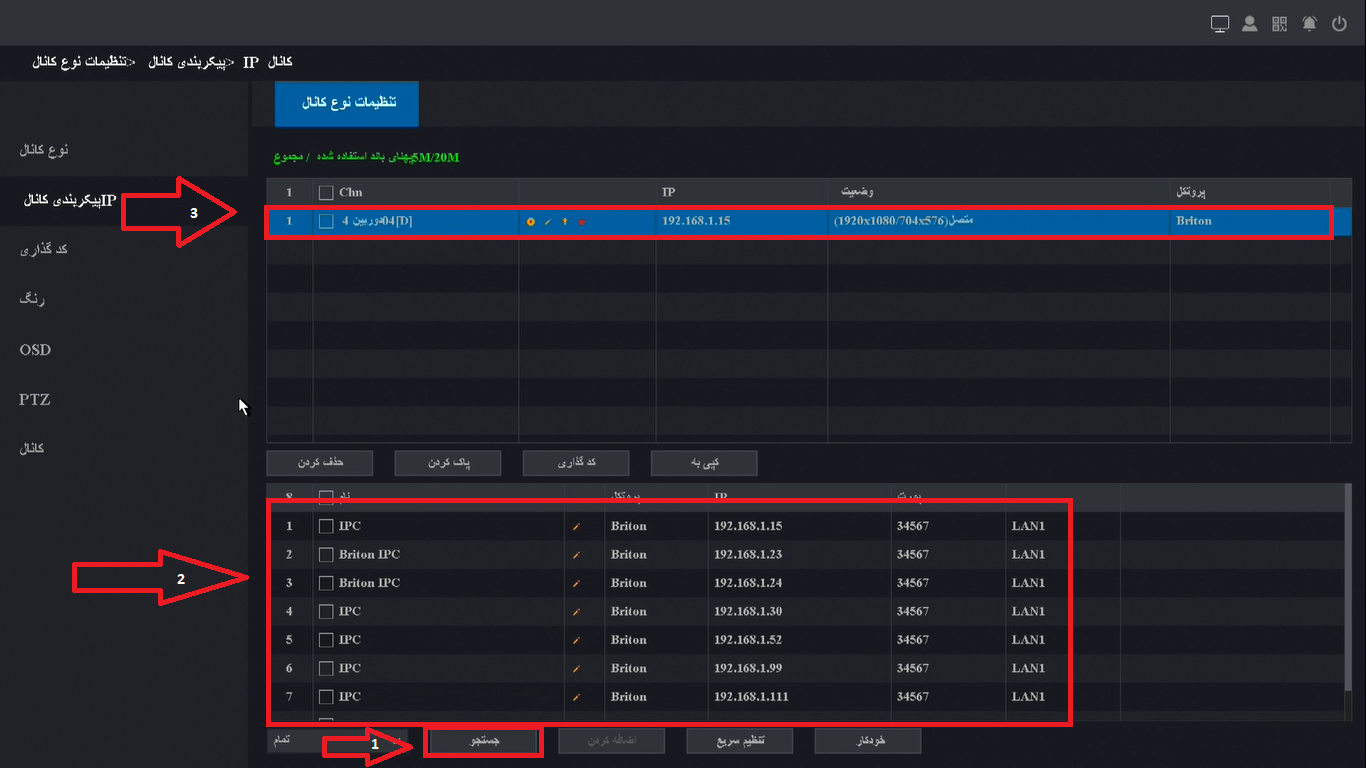The image size is (1366, 768).
Task: Show the QR code icon
Action: tap(1280, 24)
